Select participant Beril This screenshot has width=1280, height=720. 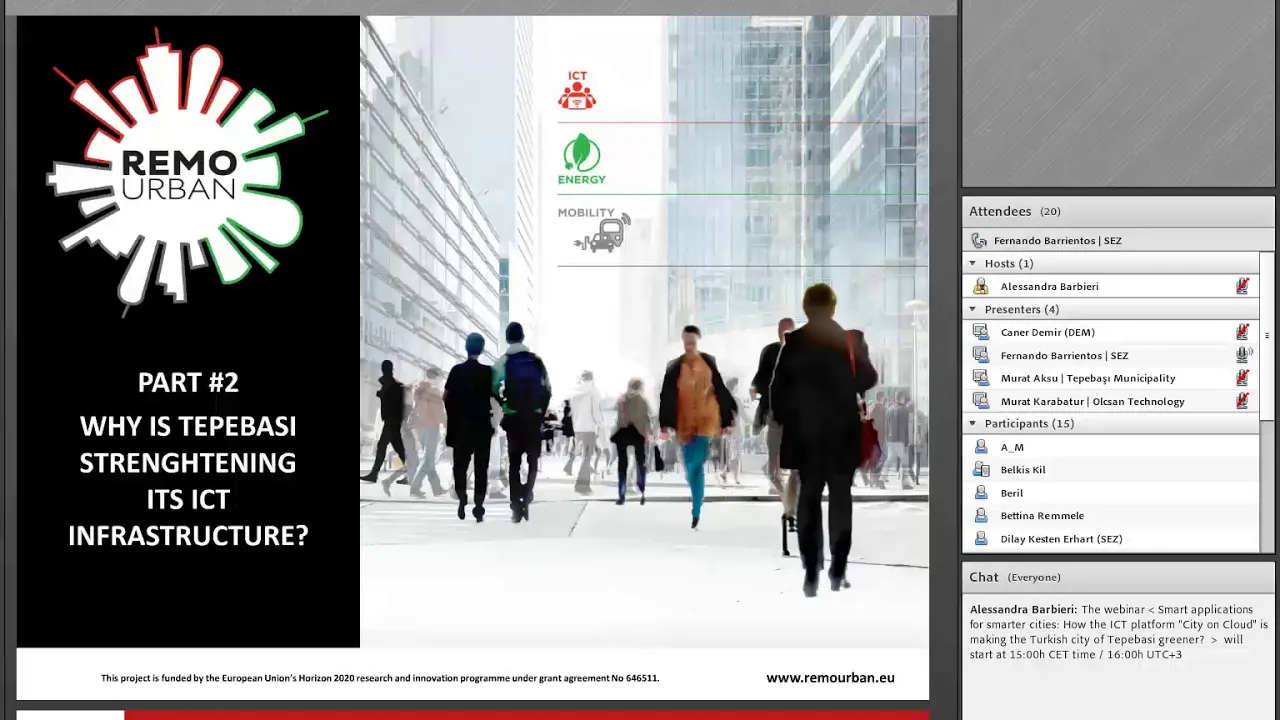1012,493
